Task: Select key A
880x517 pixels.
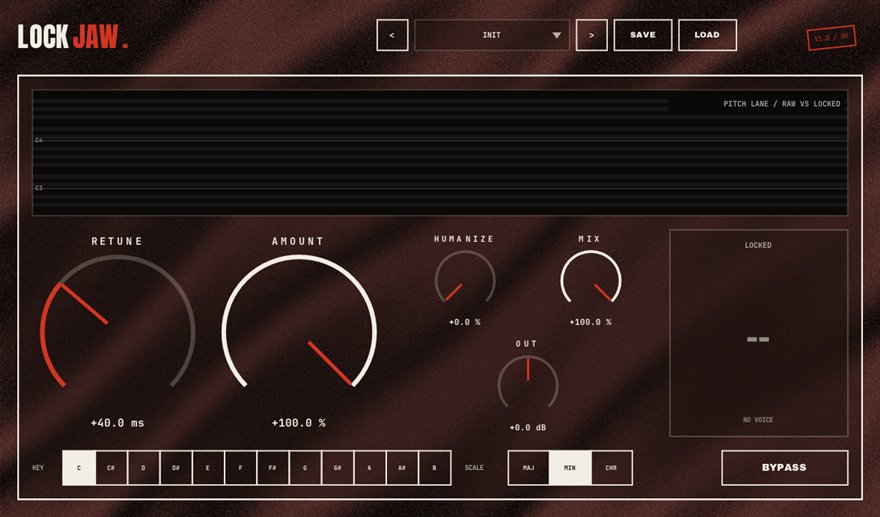Action: [x=370, y=468]
